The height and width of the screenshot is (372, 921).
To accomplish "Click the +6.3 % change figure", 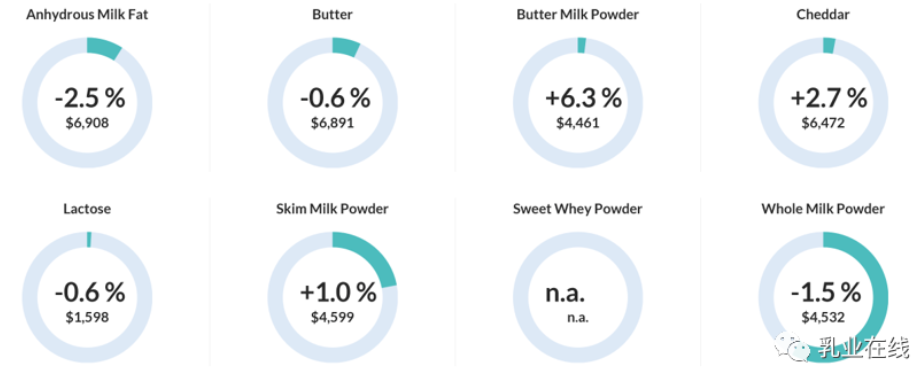I will point(583,98).
